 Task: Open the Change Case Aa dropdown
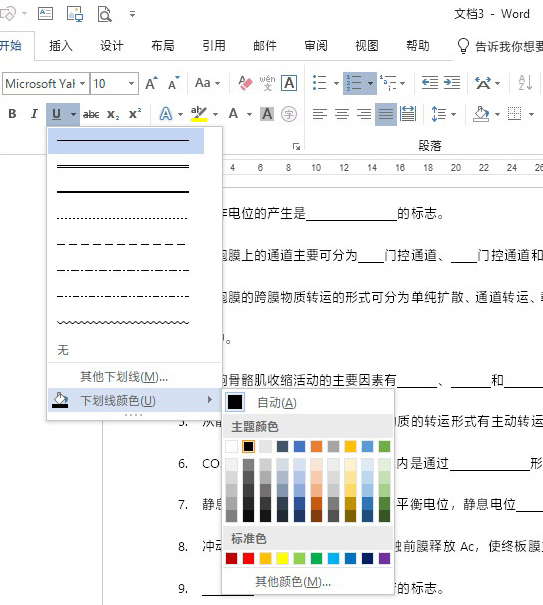(x=207, y=83)
